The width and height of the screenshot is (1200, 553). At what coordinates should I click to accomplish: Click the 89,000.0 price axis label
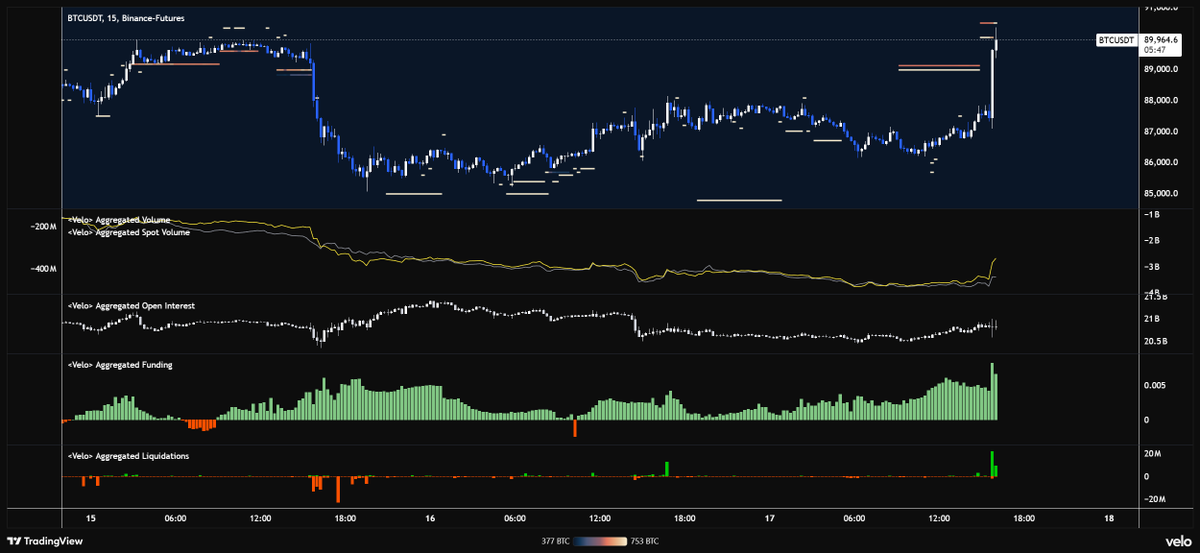tap(1163, 69)
